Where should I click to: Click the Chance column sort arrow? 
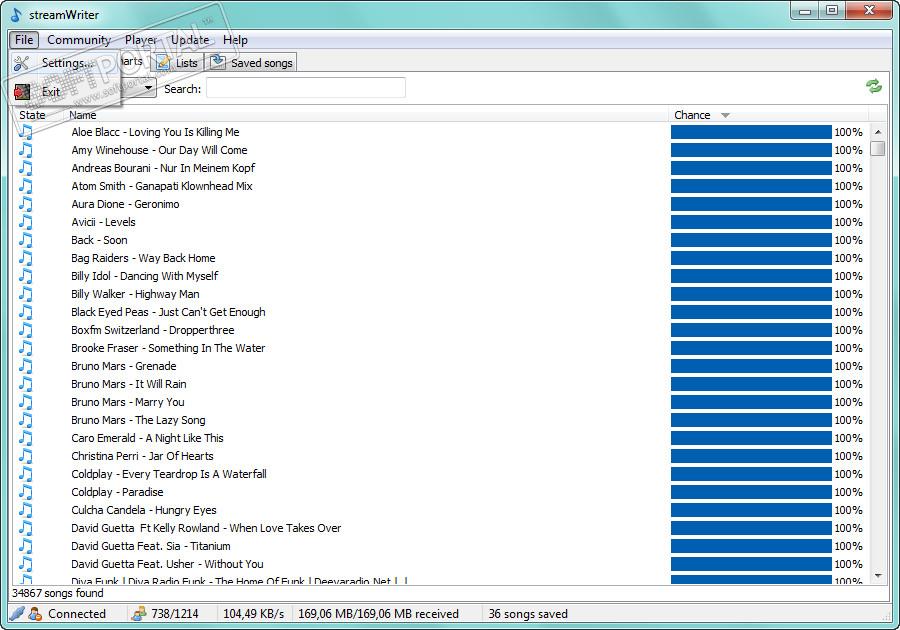pos(725,115)
